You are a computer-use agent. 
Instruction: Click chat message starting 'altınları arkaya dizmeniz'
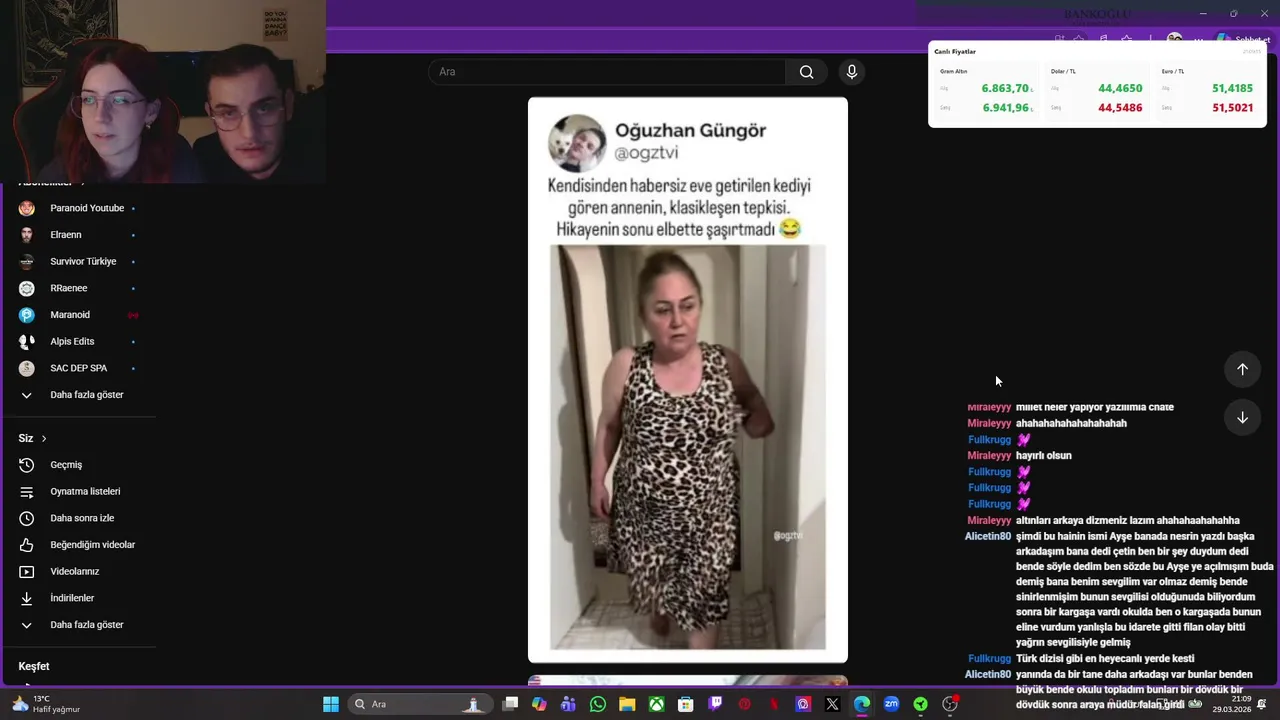1128,520
